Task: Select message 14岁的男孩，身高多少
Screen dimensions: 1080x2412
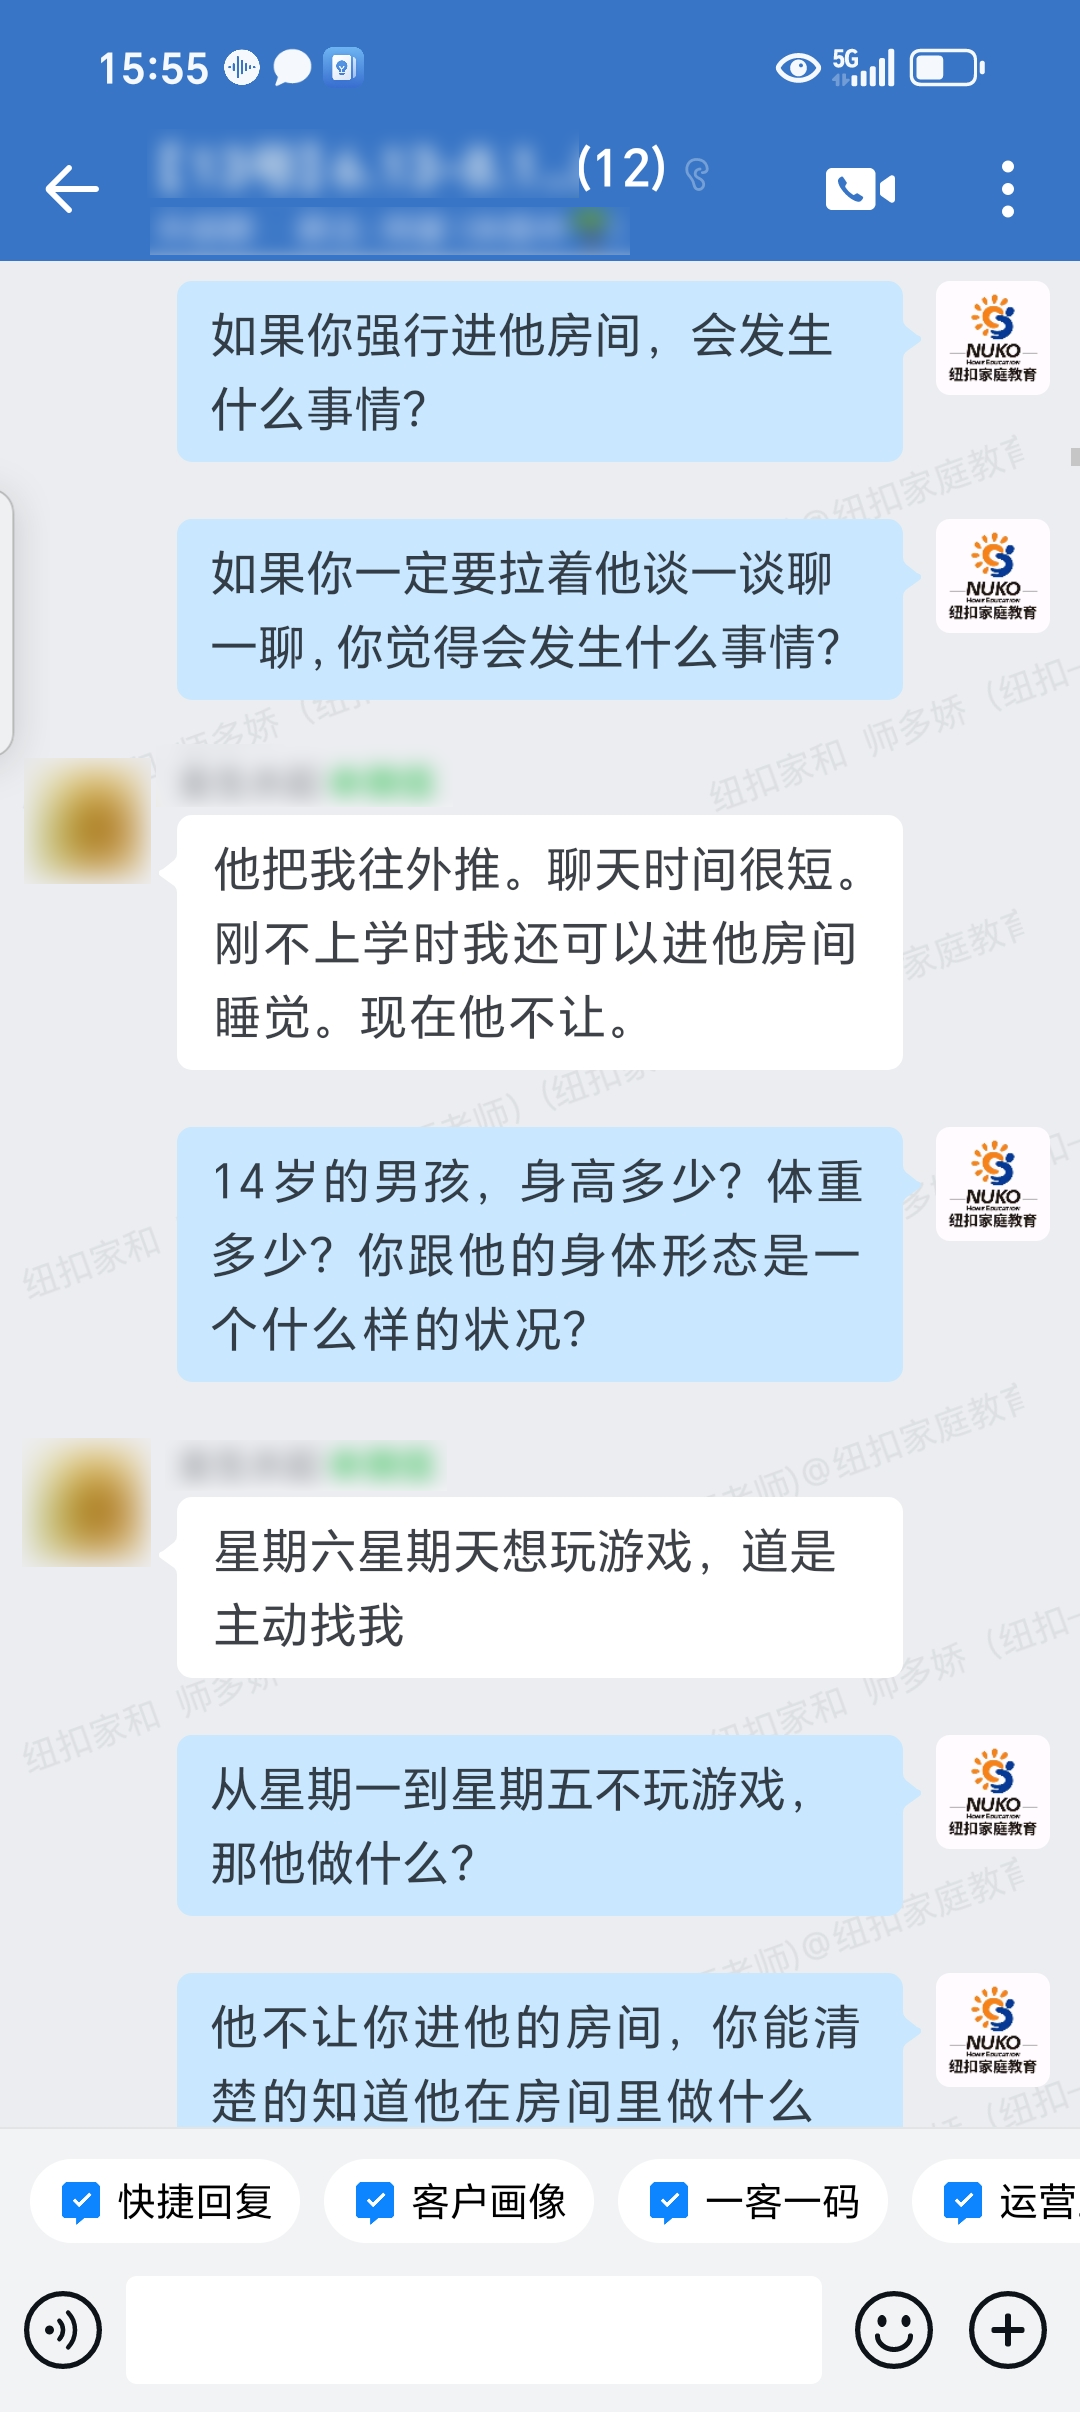Action: (540, 1254)
